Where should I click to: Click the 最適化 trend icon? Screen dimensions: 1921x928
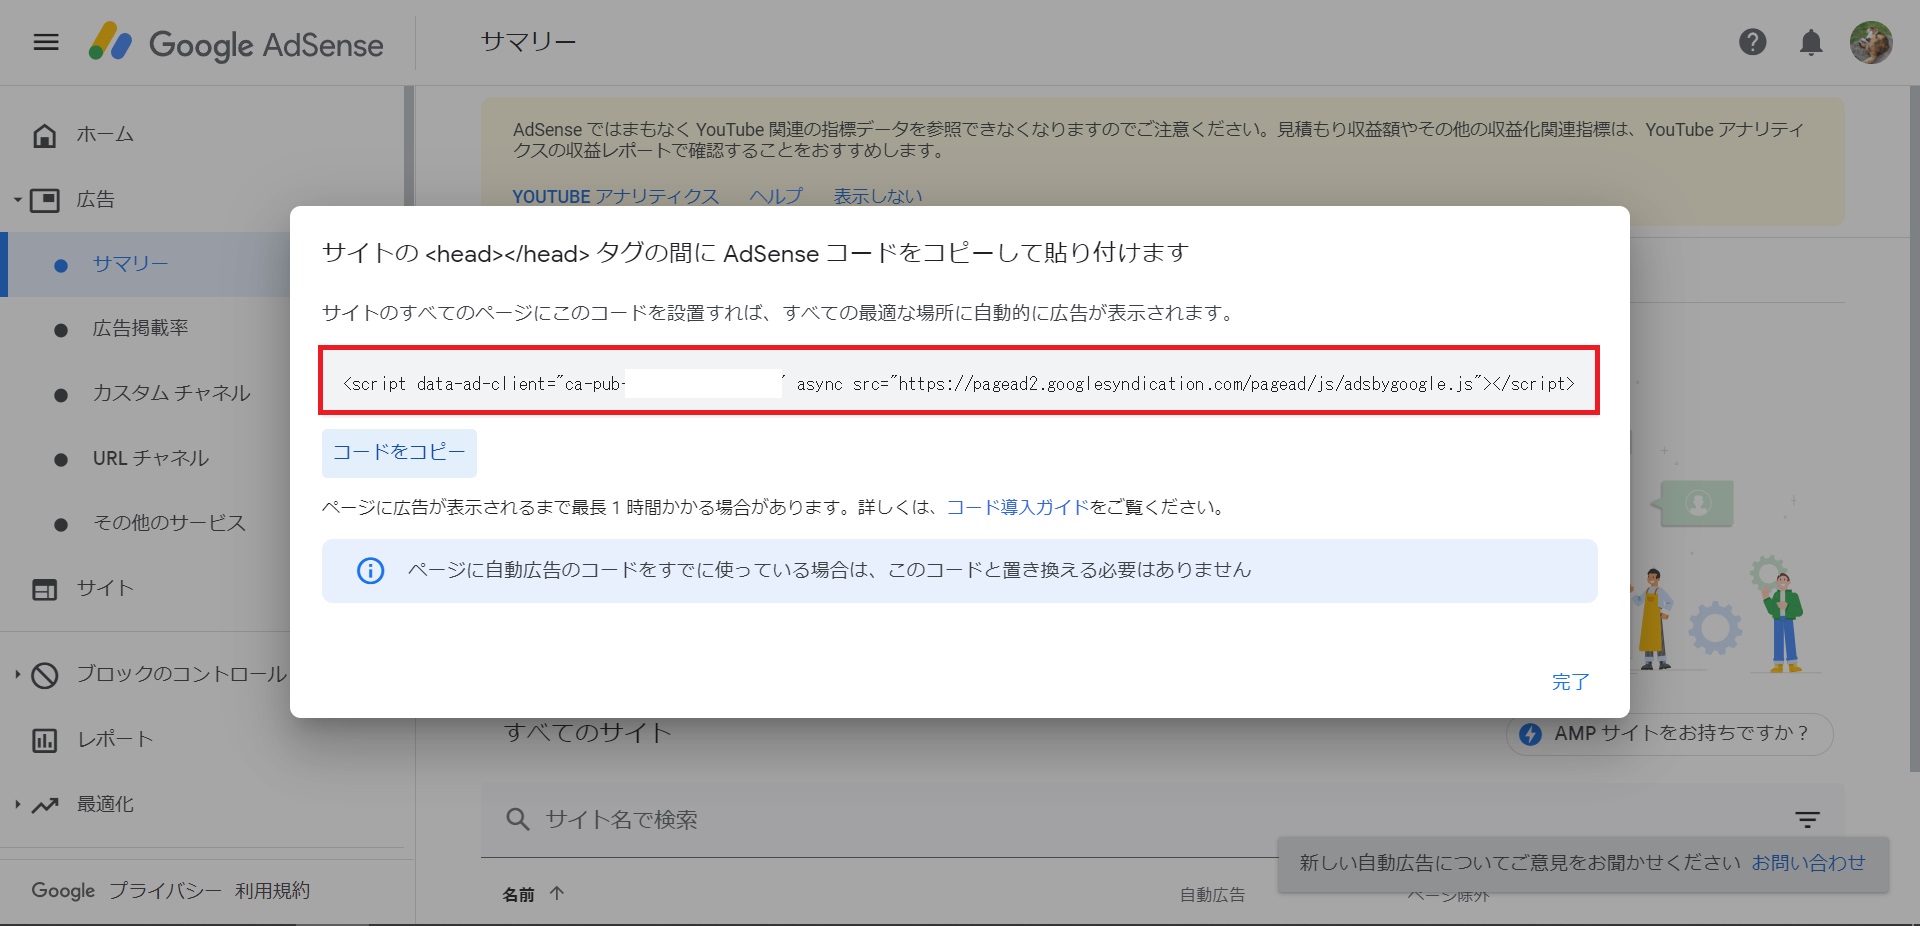coord(45,805)
